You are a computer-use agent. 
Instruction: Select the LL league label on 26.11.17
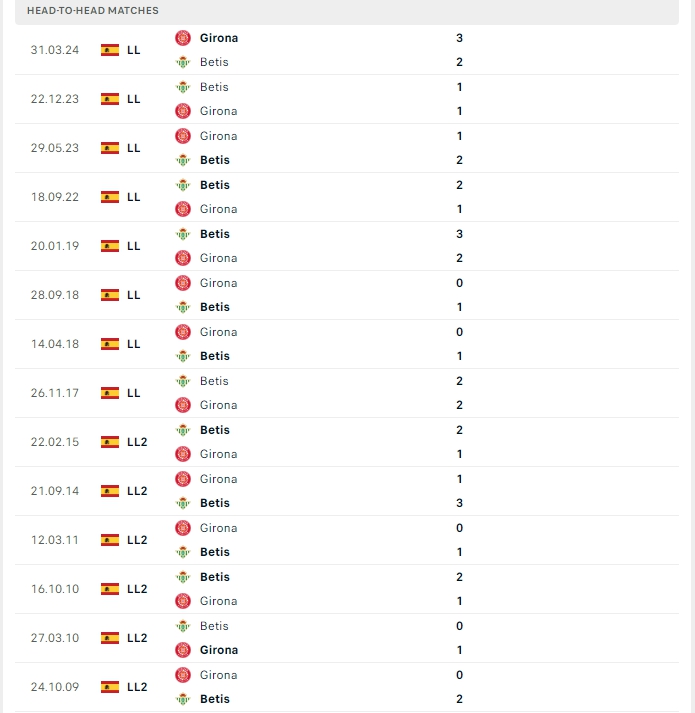[134, 393]
